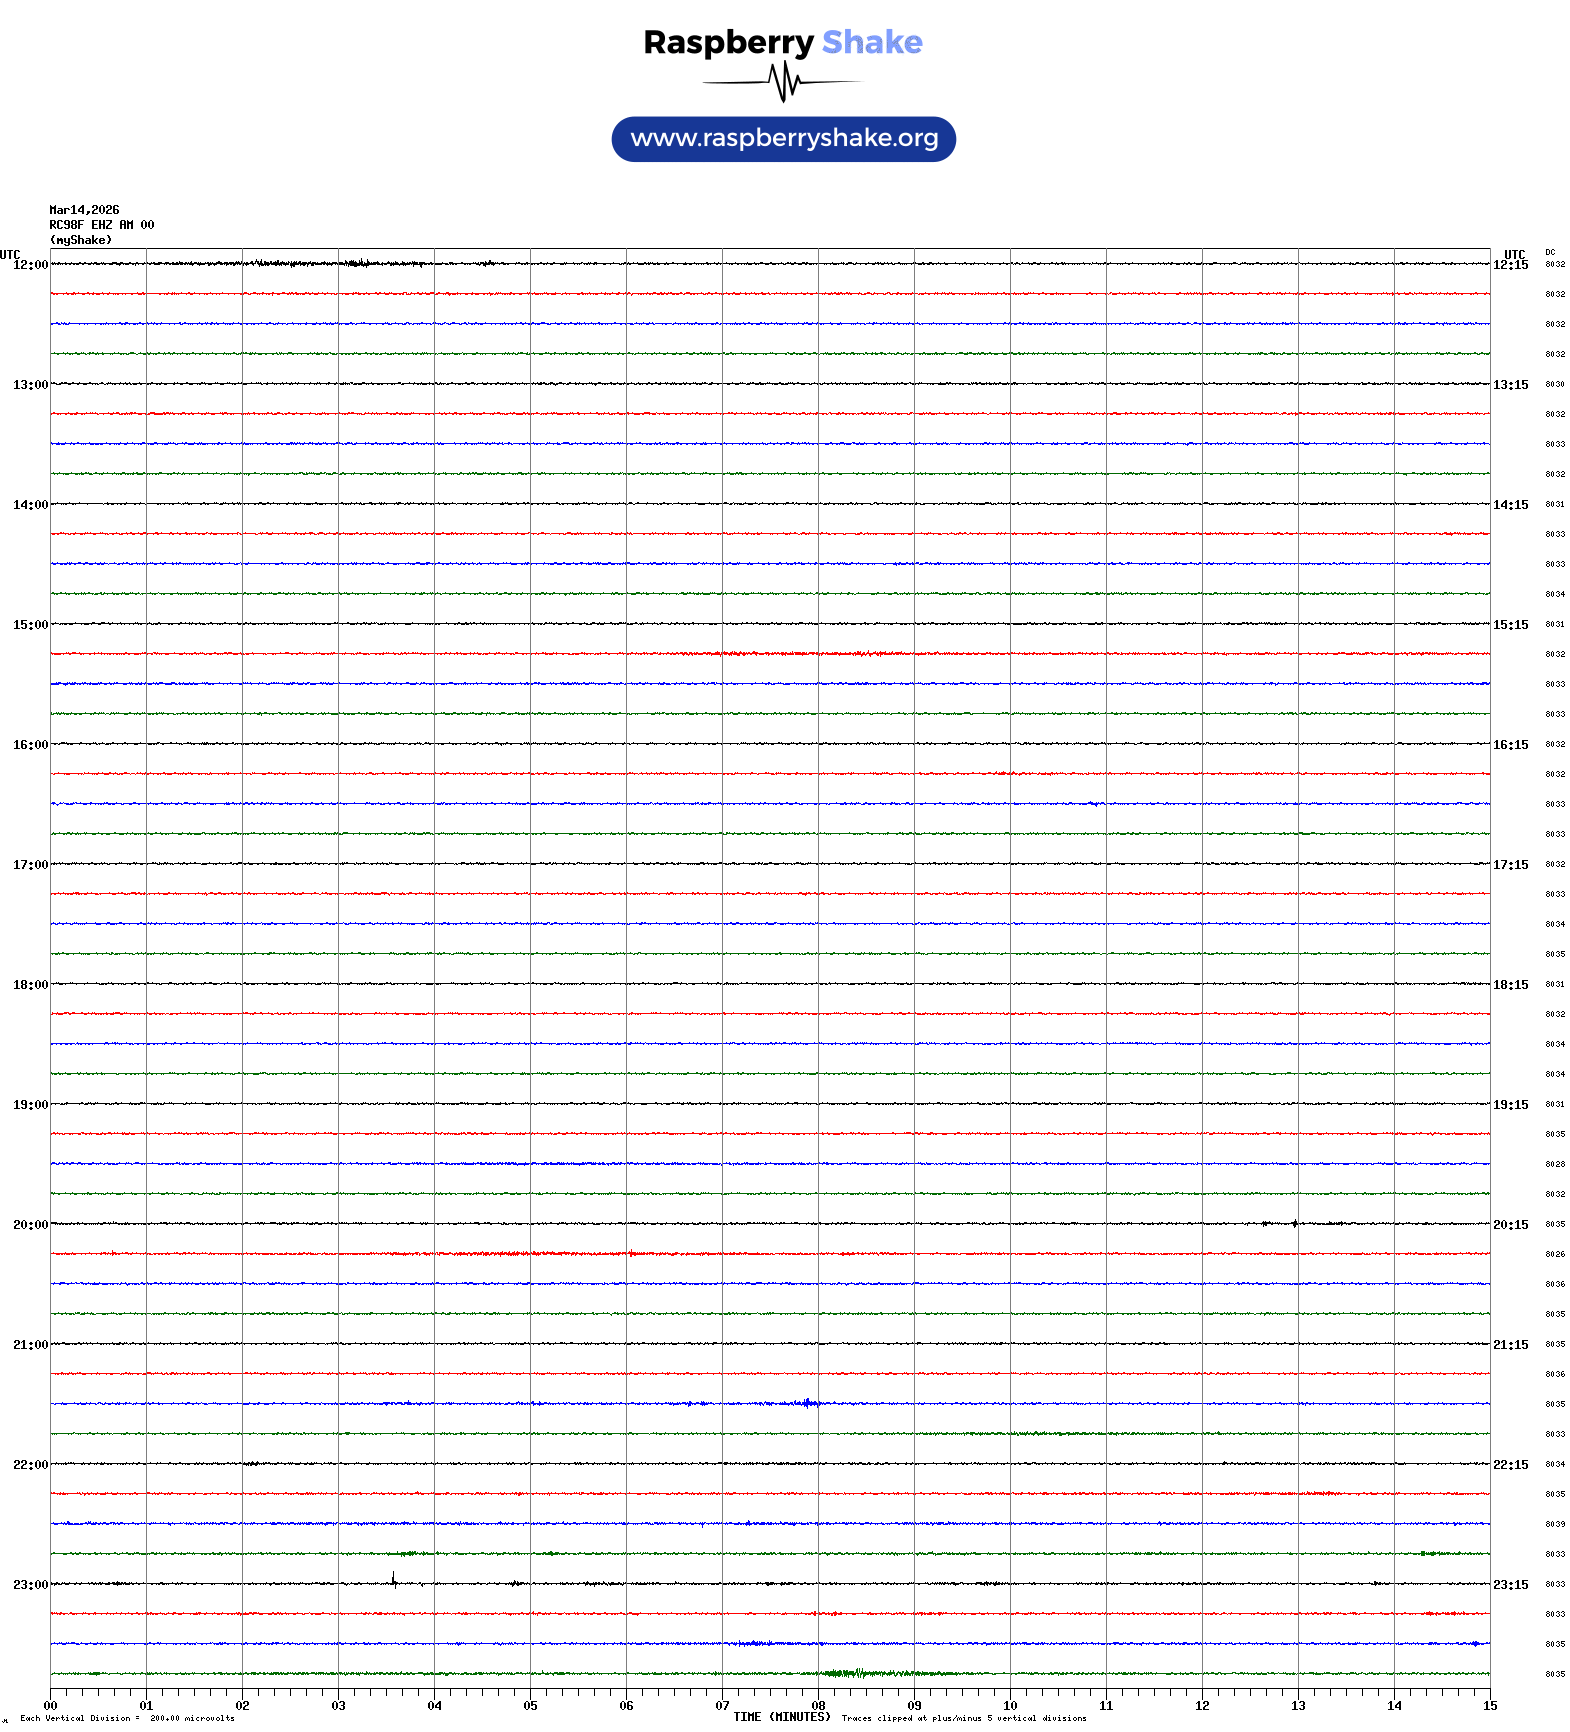Viewport: 1570px width, 1732px height.
Task: Select the 23:00 UTC row label
Action: click(x=30, y=1585)
